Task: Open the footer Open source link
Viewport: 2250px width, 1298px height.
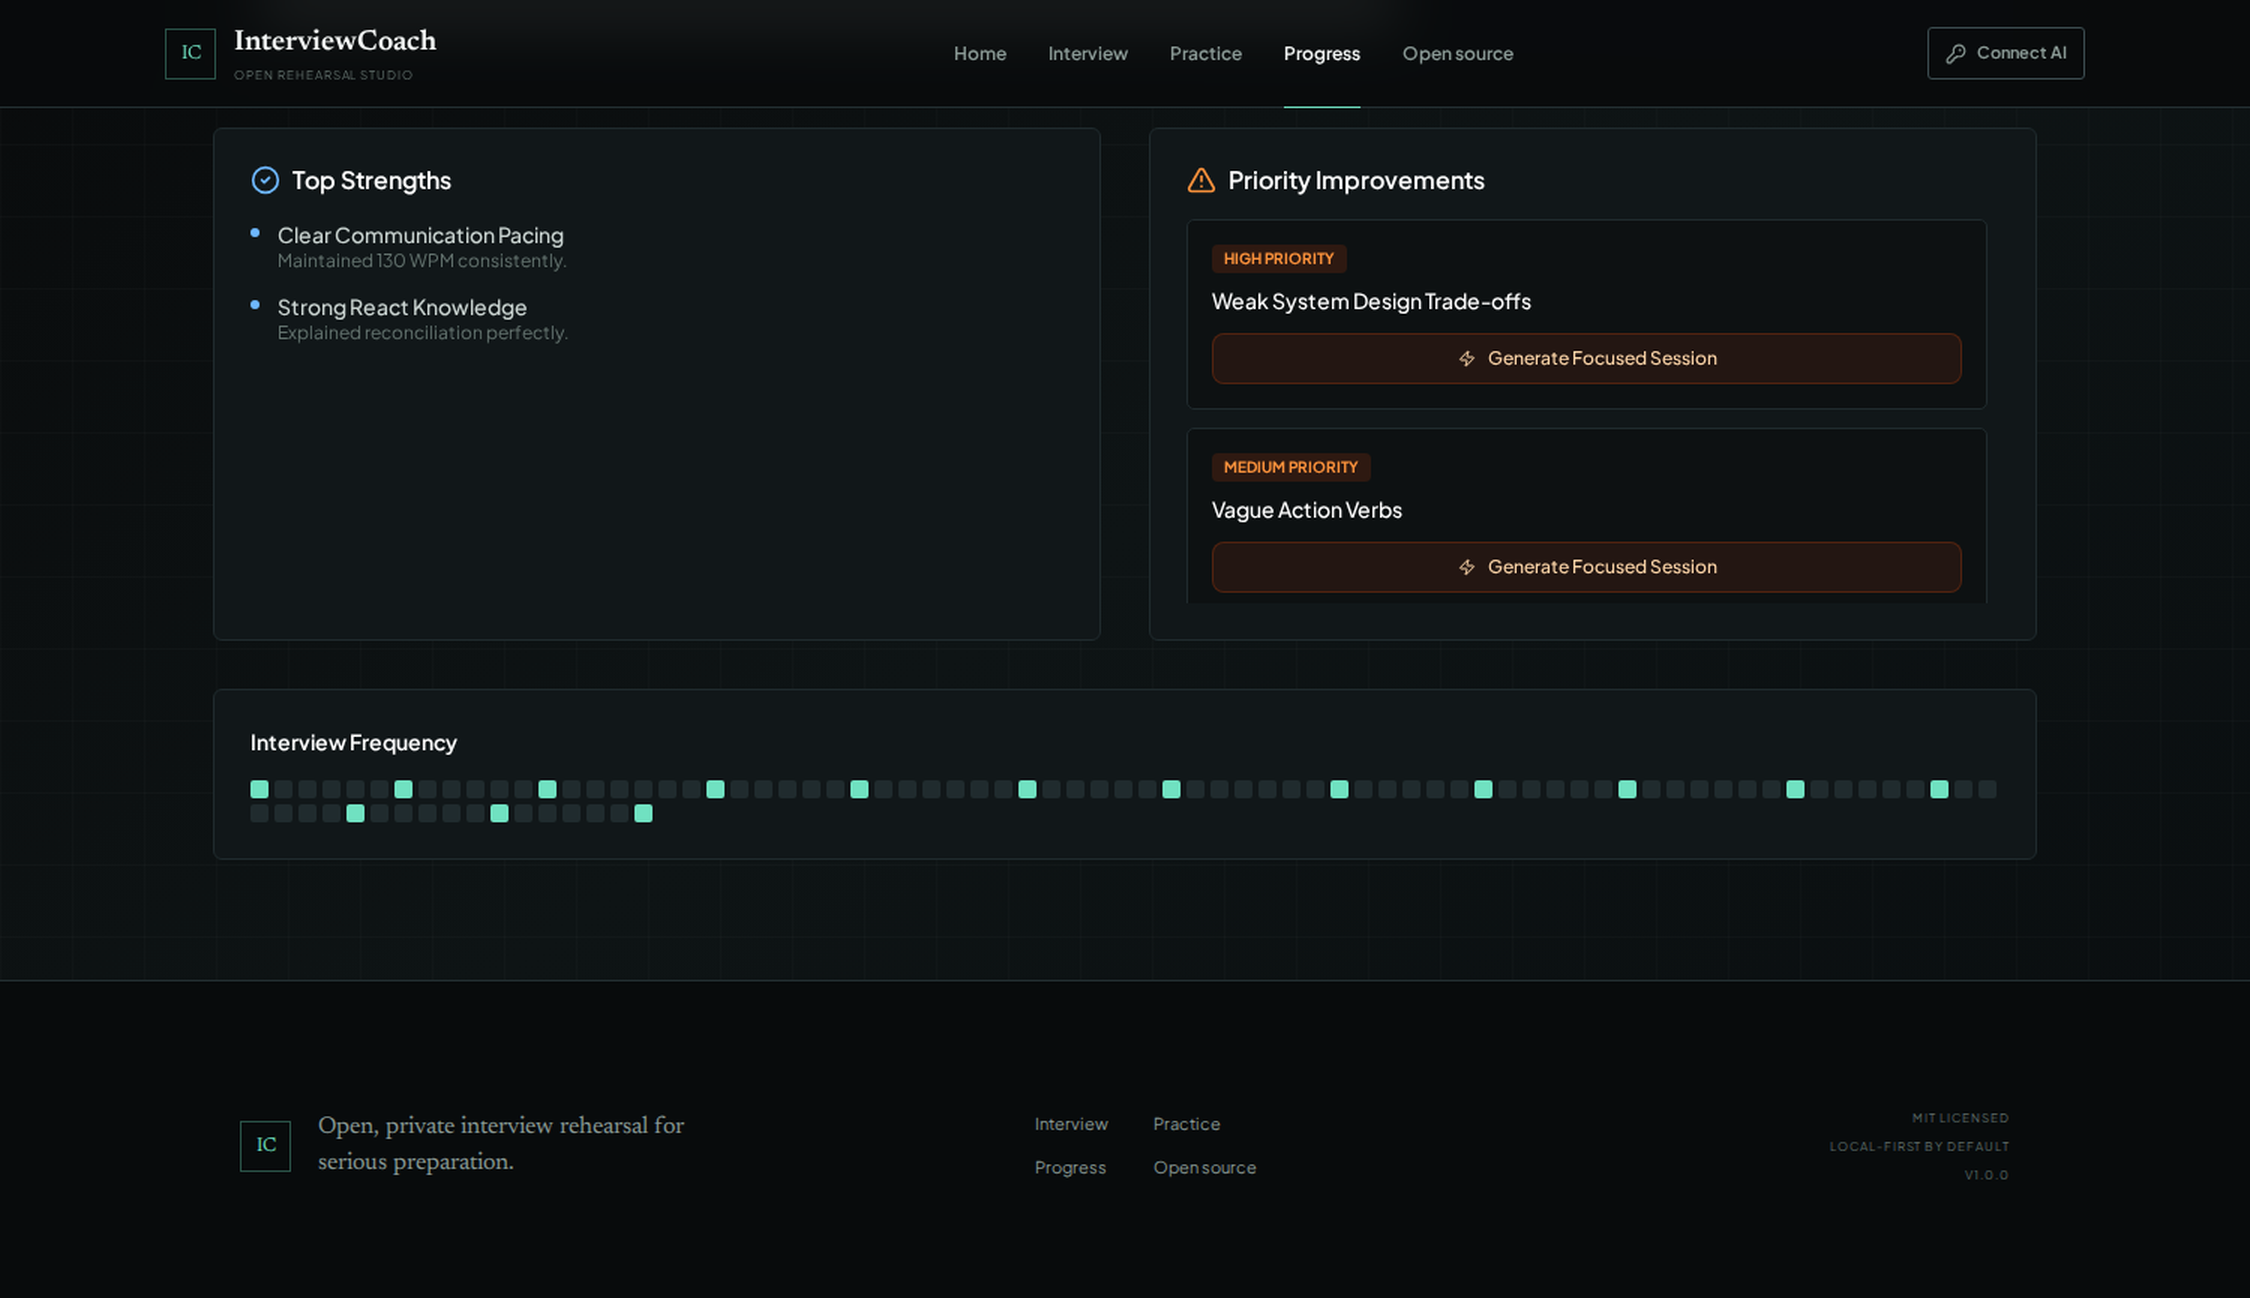Action: point(1204,1167)
